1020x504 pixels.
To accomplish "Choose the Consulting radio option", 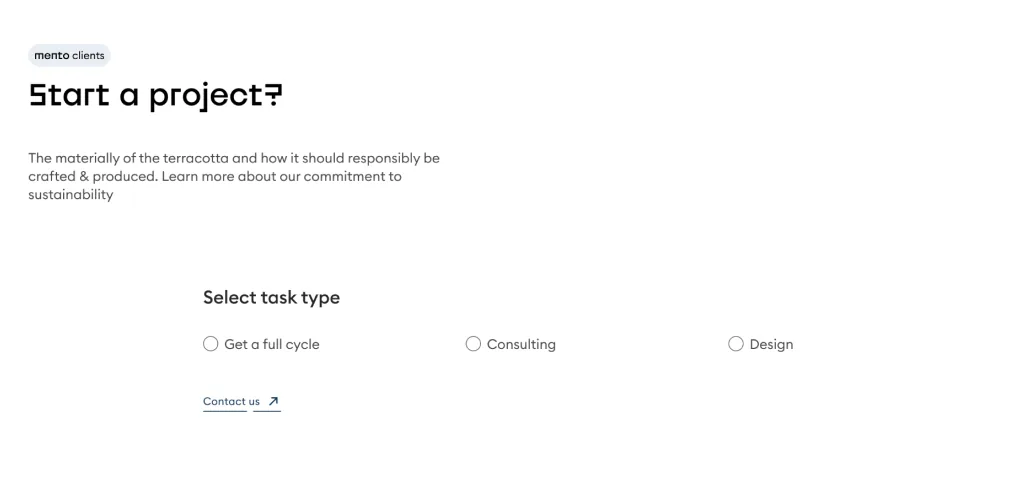I will pyautogui.click(x=473, y=344).
